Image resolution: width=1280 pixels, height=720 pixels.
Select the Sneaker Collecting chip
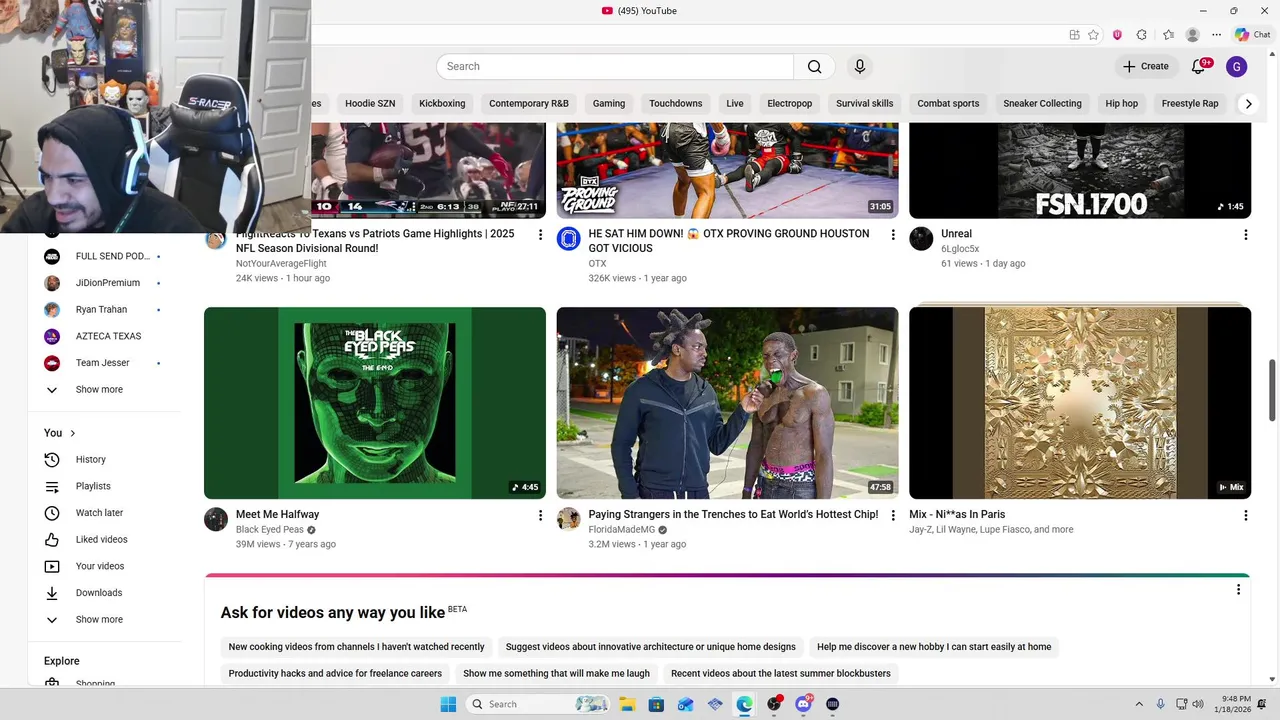[x=1042, y=104]
